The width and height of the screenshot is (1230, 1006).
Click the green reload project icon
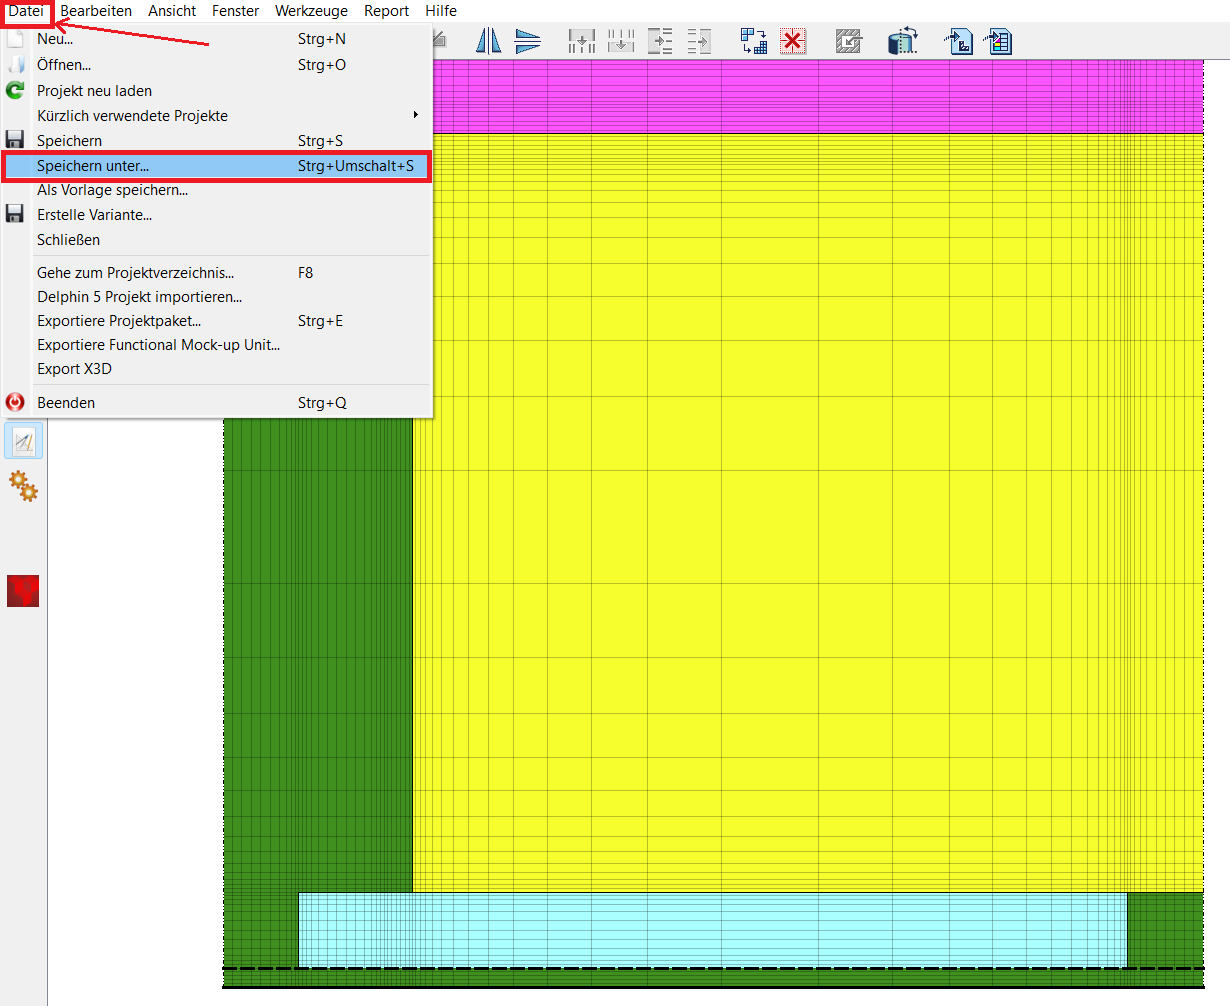[15, 91]
